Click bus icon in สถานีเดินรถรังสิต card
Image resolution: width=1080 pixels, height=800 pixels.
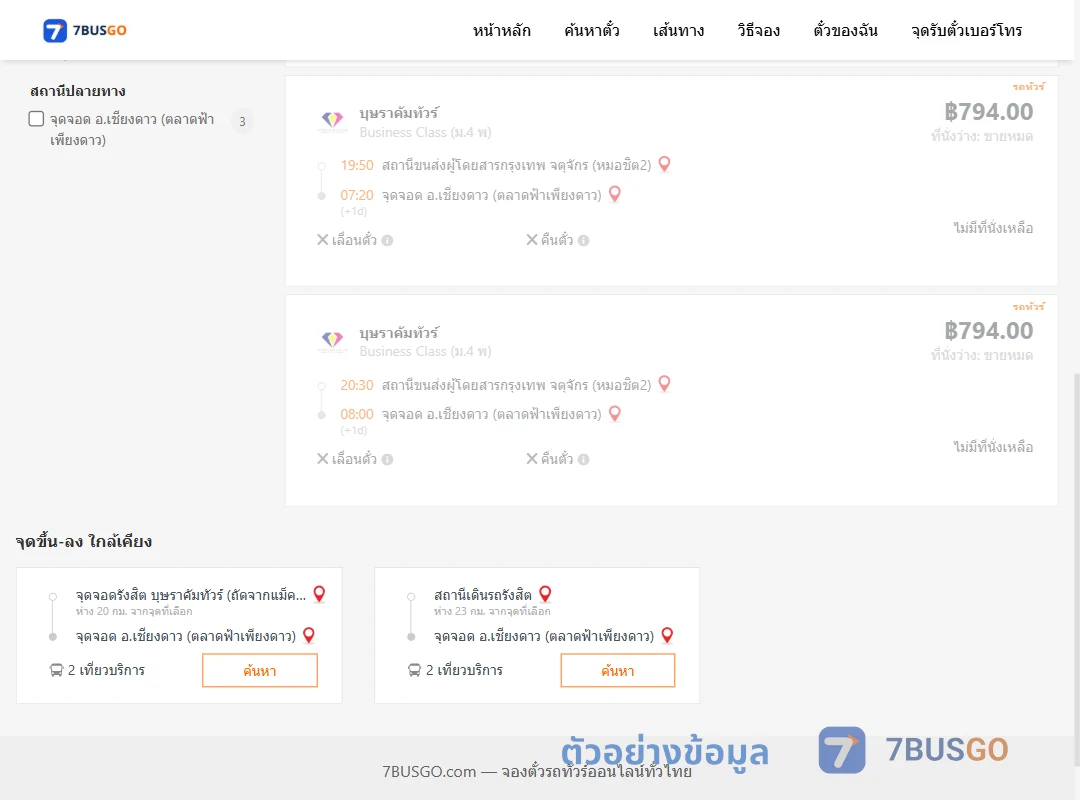pos(414,670)
